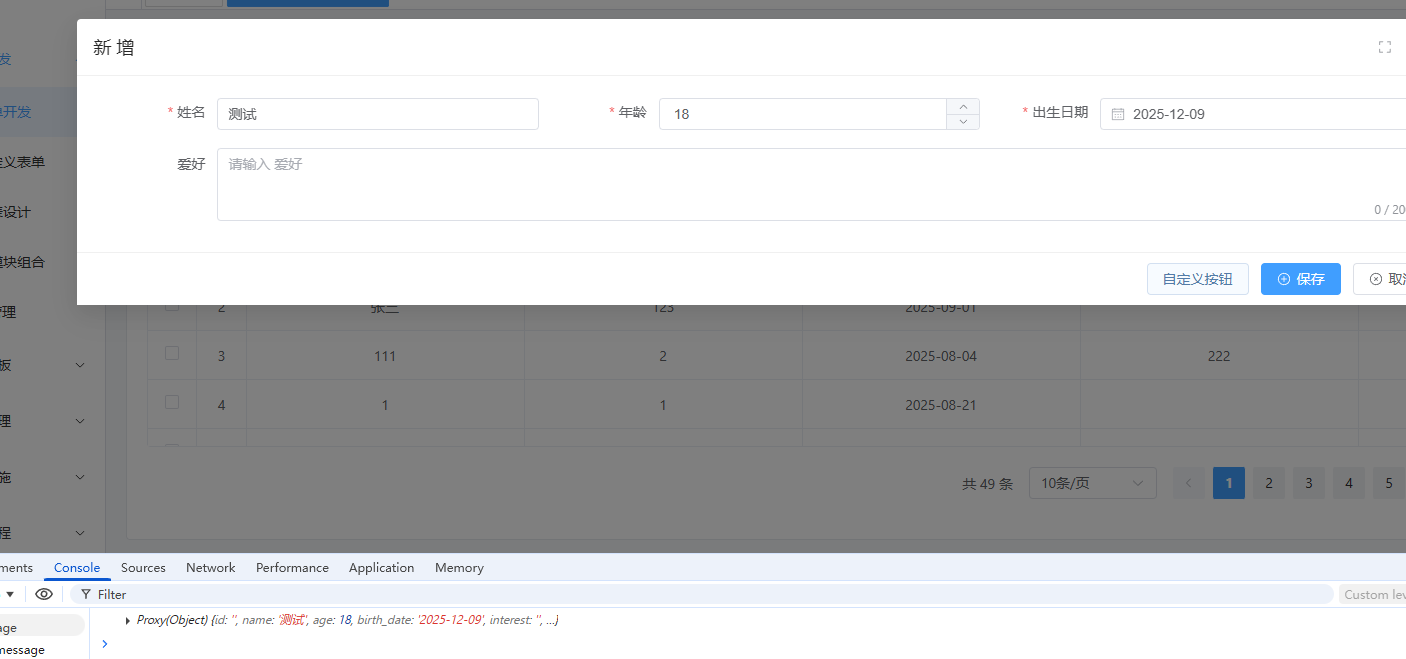Focus the 姓名 input field
The image size is (1406, 659).
point(377,114)
